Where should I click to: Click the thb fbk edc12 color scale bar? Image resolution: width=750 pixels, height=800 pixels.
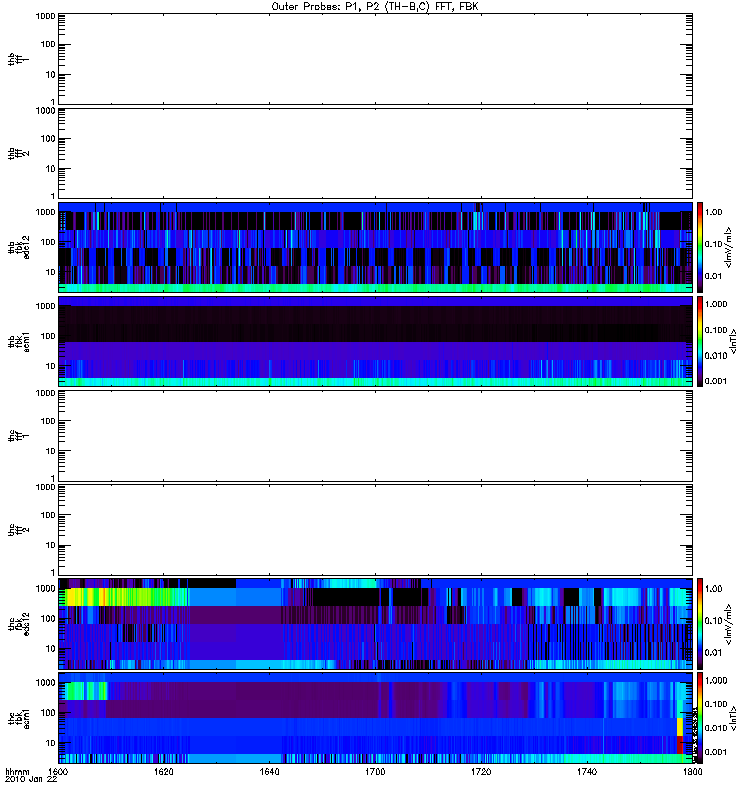click(700, 247)
